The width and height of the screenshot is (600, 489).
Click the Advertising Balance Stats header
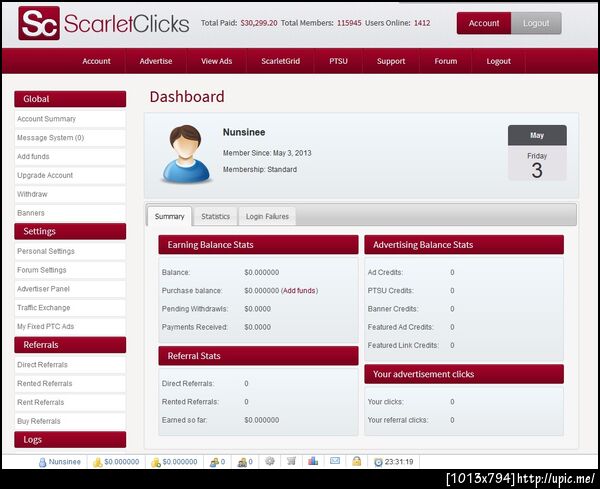[464, 244]
